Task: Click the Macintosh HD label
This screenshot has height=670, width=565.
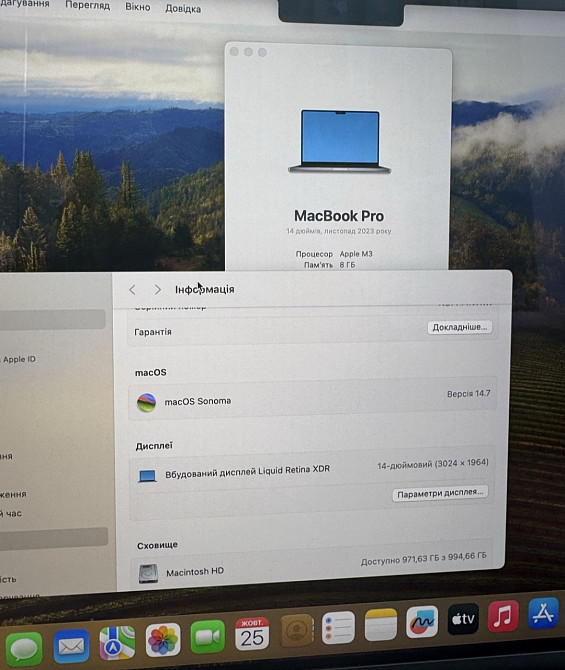Action: [195, 572]
